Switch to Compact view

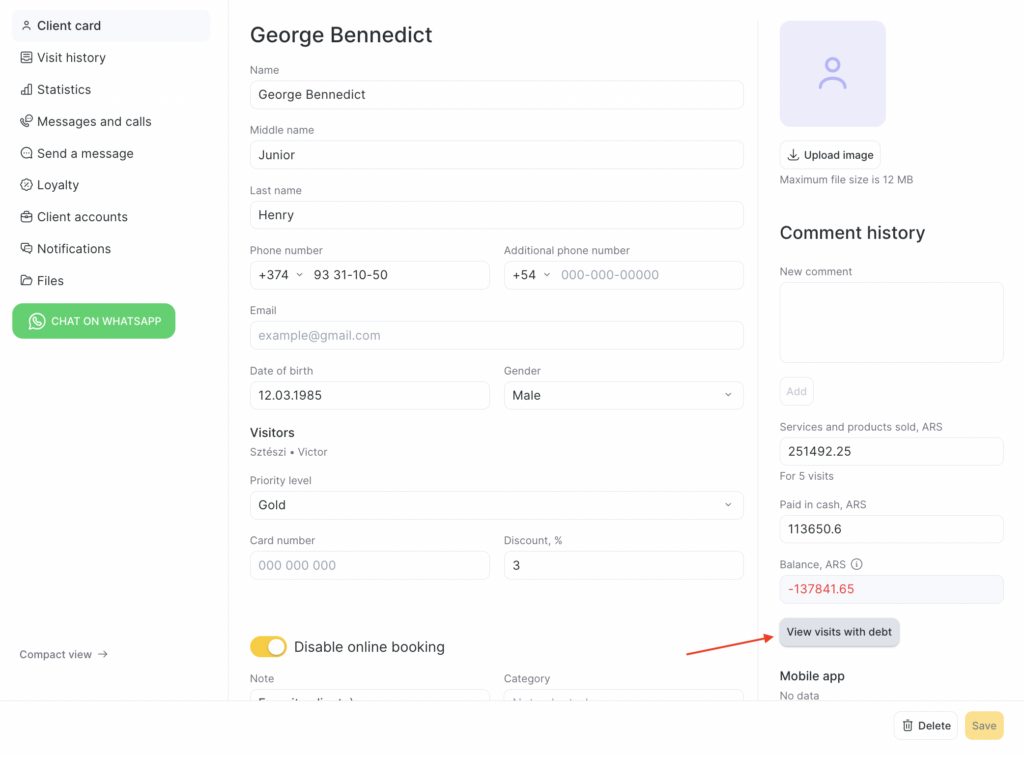click(x=63, y=655)
